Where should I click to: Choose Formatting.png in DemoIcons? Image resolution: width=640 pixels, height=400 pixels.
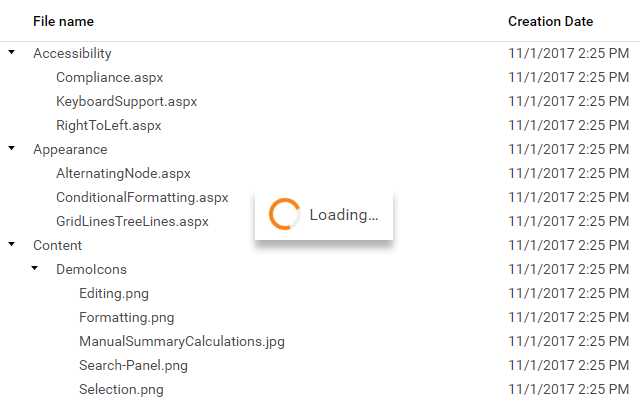(126, 317)
